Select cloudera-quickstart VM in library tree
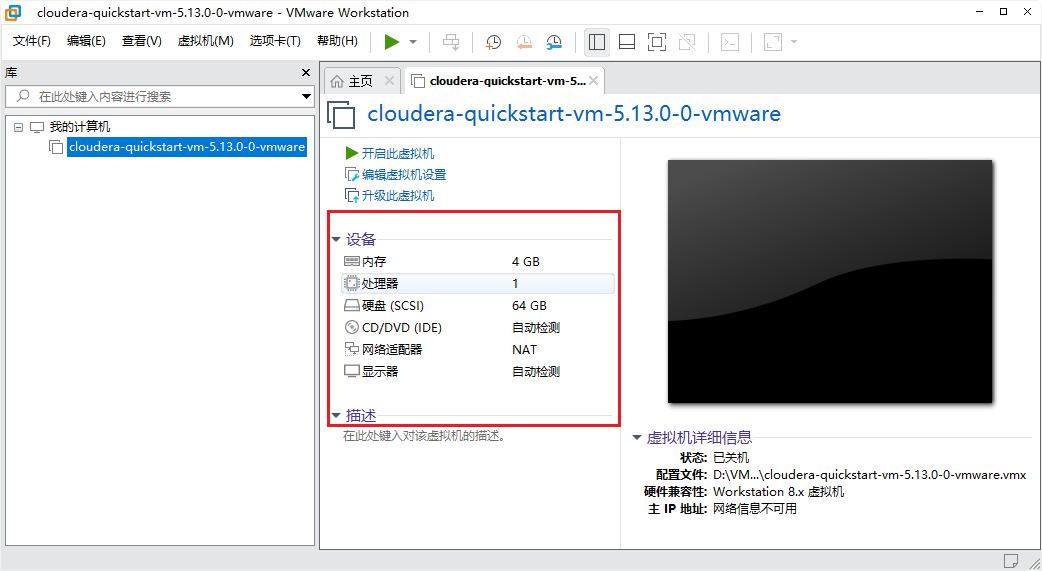This screenshot has width=1042, height=571. [x=187, y=147]
